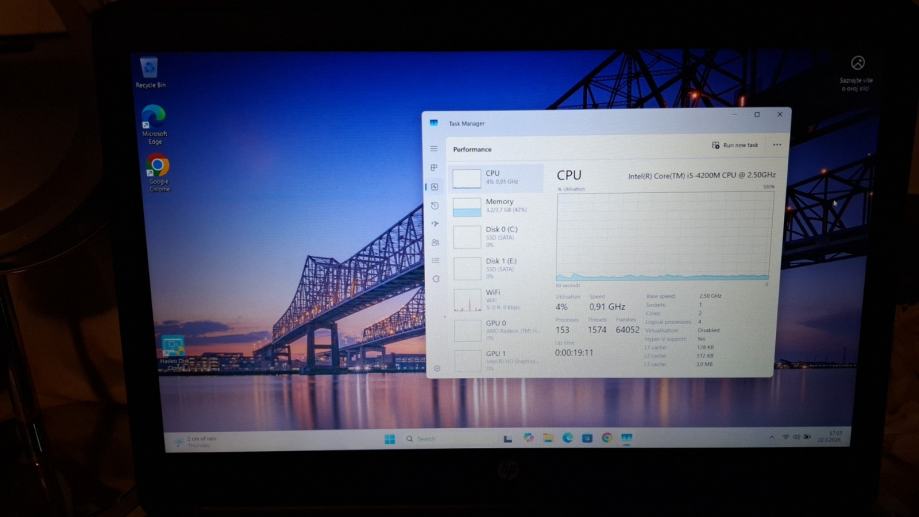Open Microsoft Edge from the taskbar
This screenshot has height=517, width=919.
coord(567,438)
